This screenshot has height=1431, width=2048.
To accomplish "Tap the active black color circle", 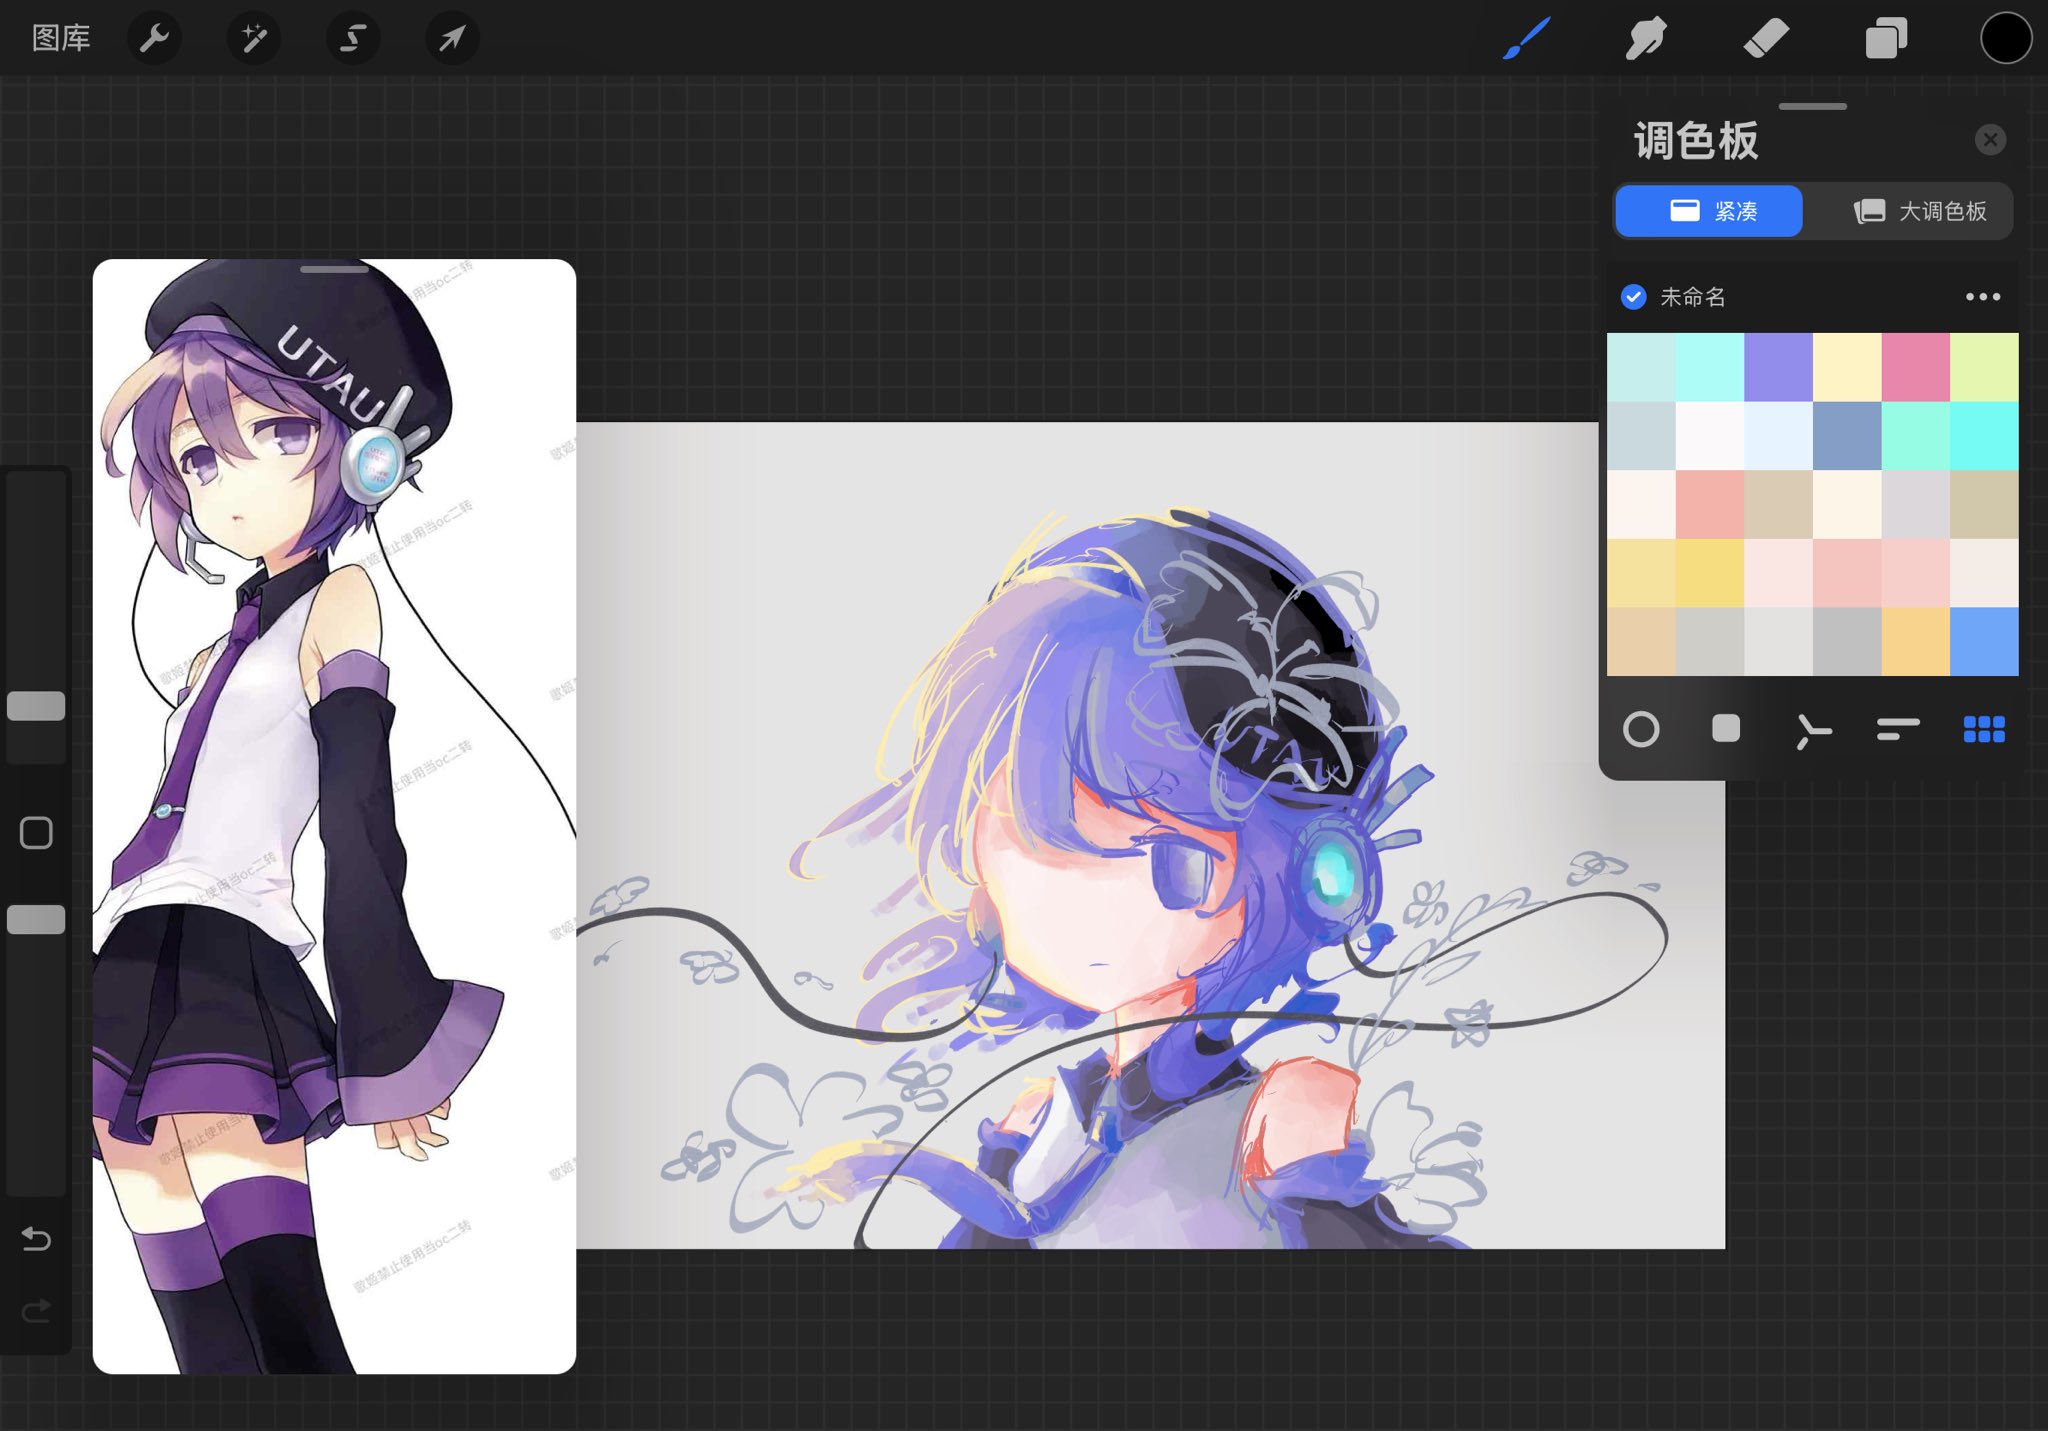I will point(2006,39).
